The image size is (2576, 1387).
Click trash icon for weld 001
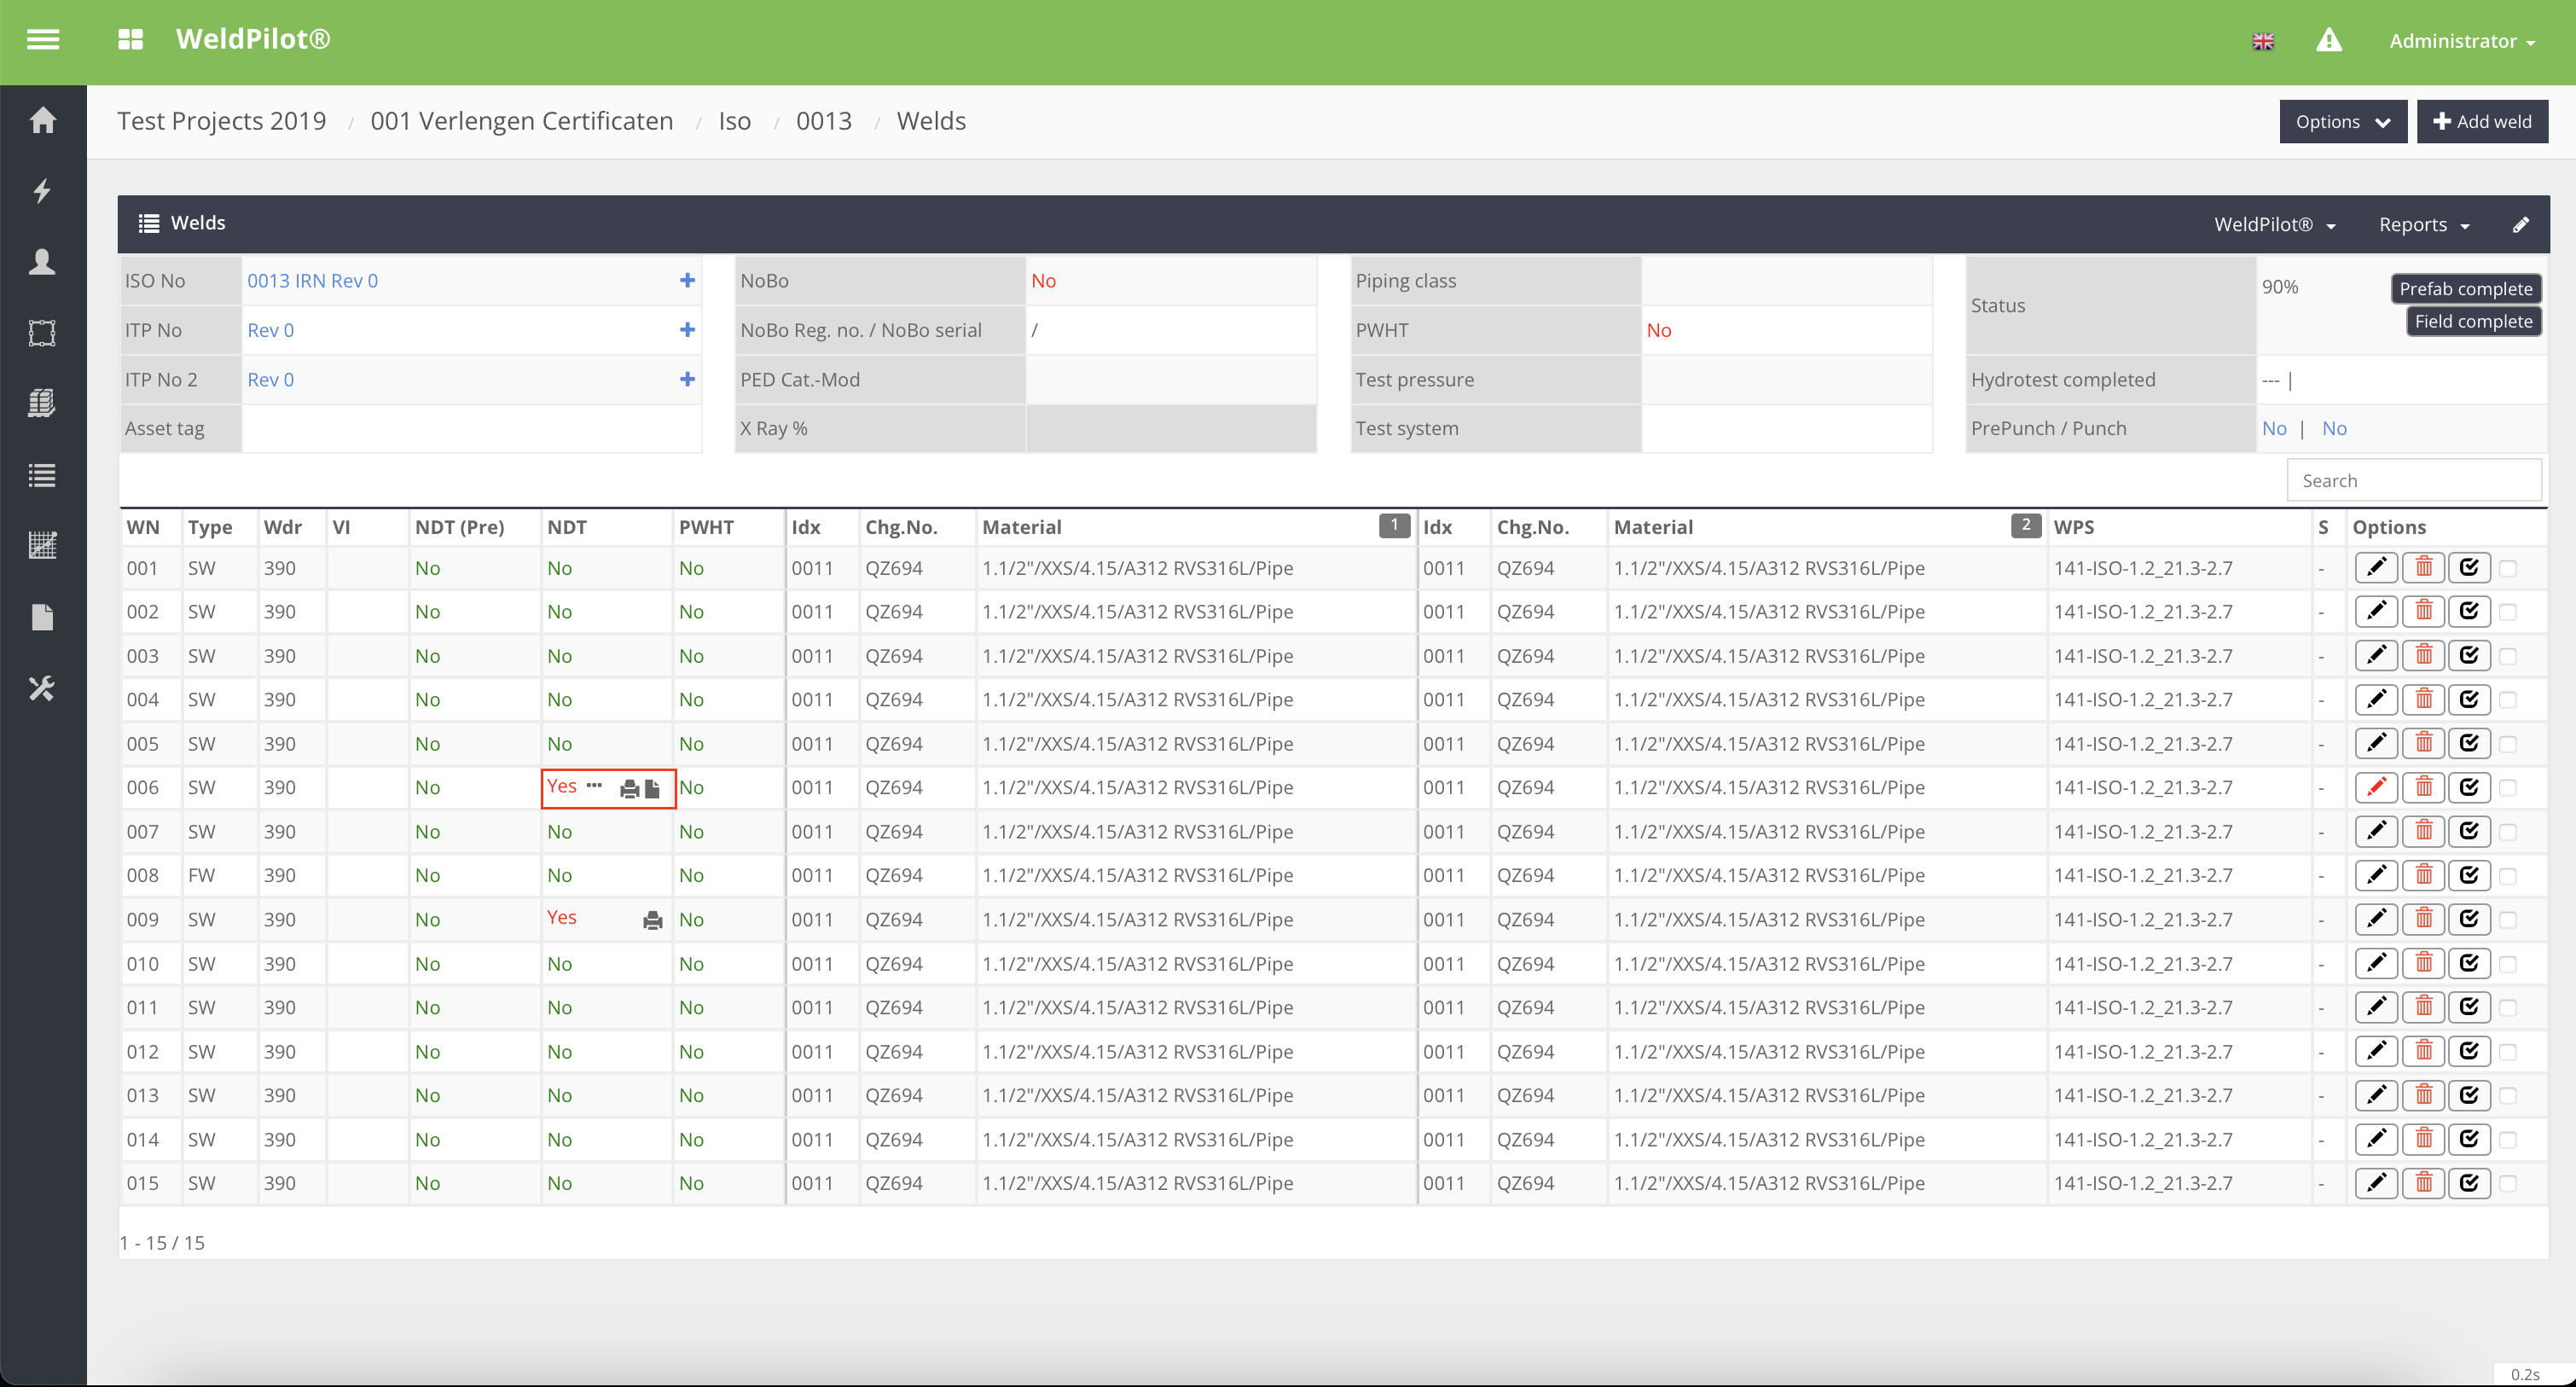2423,568
